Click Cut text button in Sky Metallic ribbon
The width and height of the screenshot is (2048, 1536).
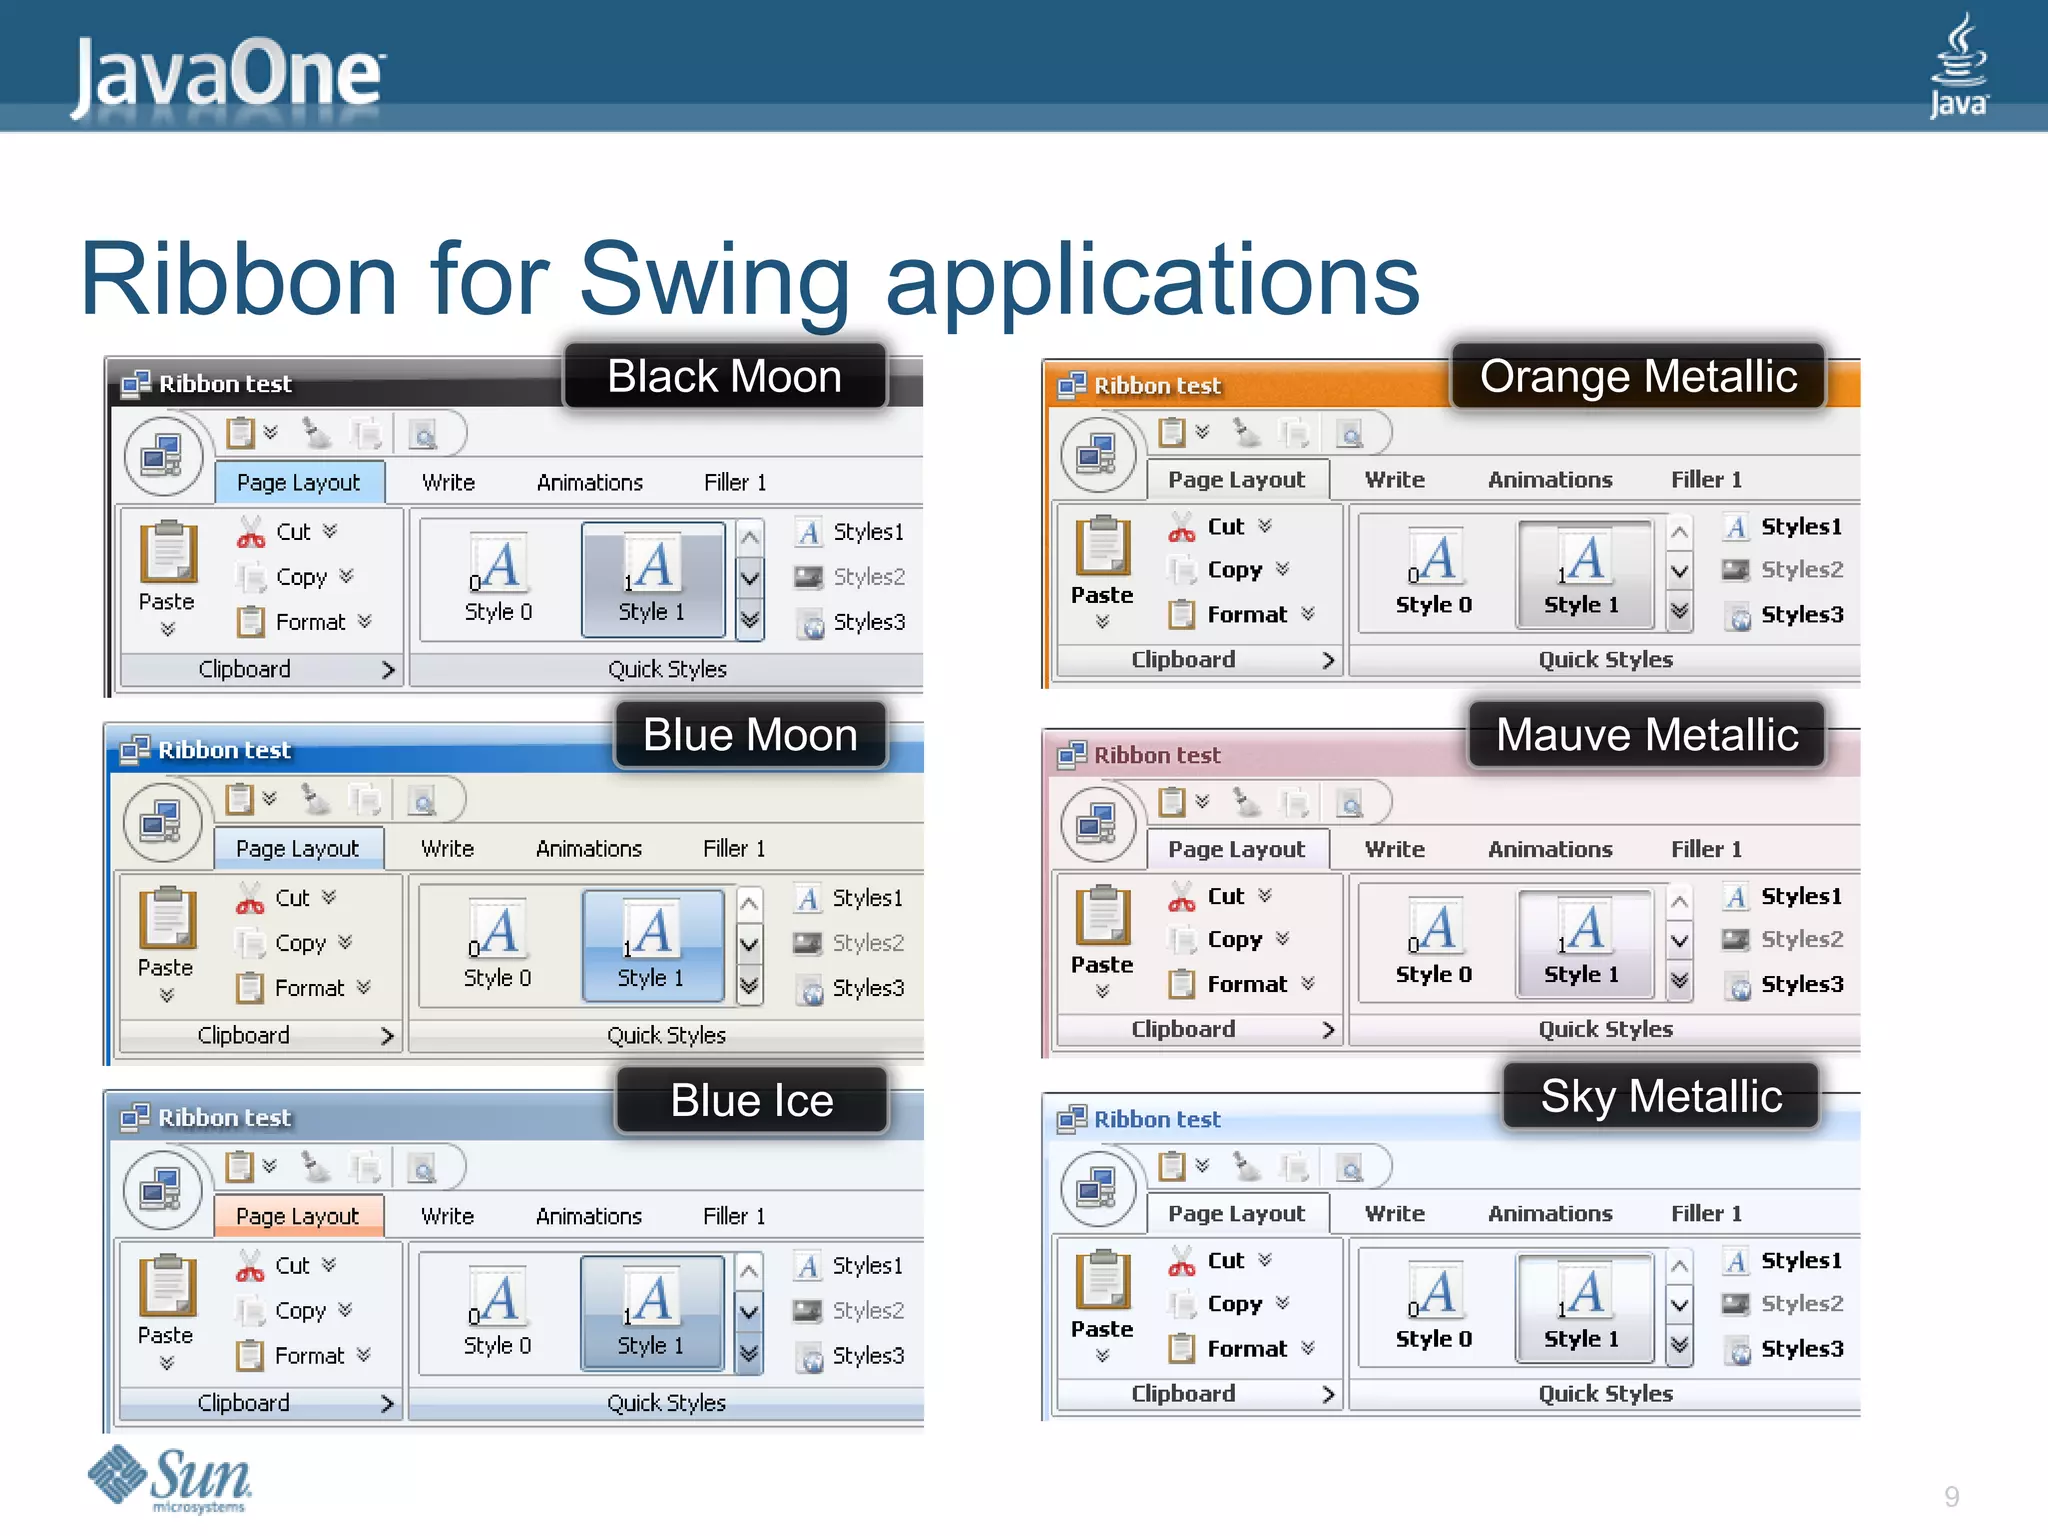[1225, 1261]
